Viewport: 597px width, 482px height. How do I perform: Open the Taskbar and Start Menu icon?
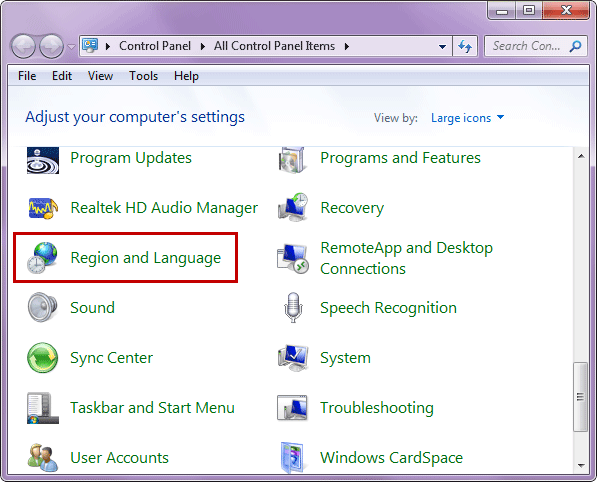pos(43,408)
